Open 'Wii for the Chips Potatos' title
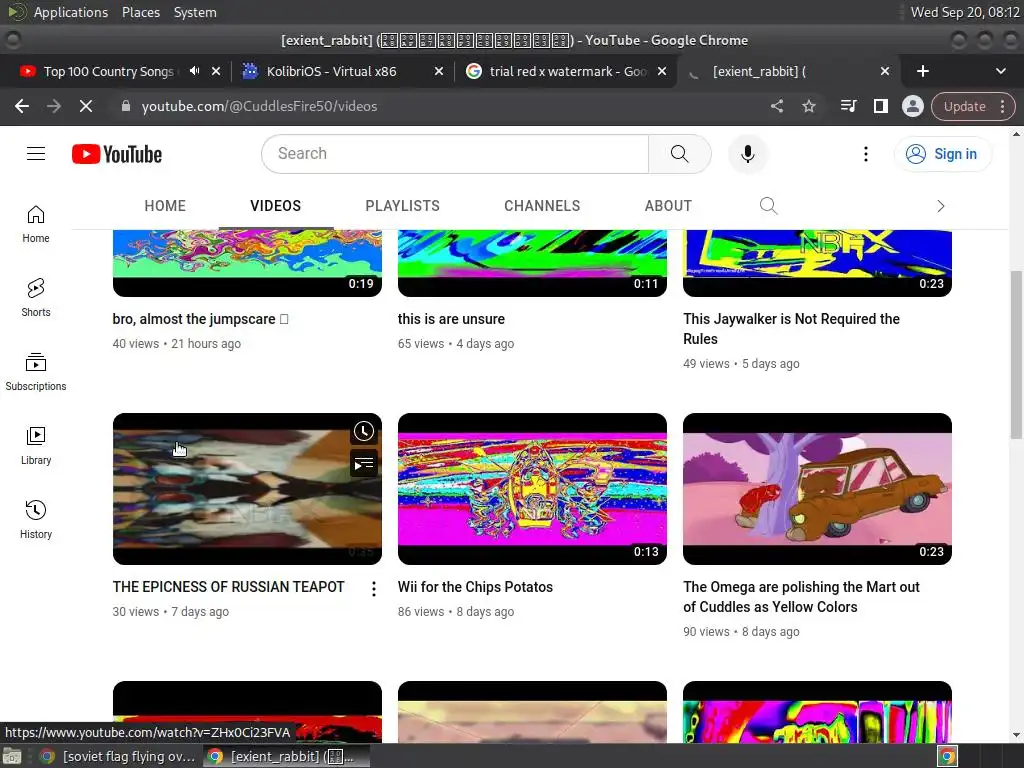The height and width of the screenshot is (768, 1024). tap(475, 587)
